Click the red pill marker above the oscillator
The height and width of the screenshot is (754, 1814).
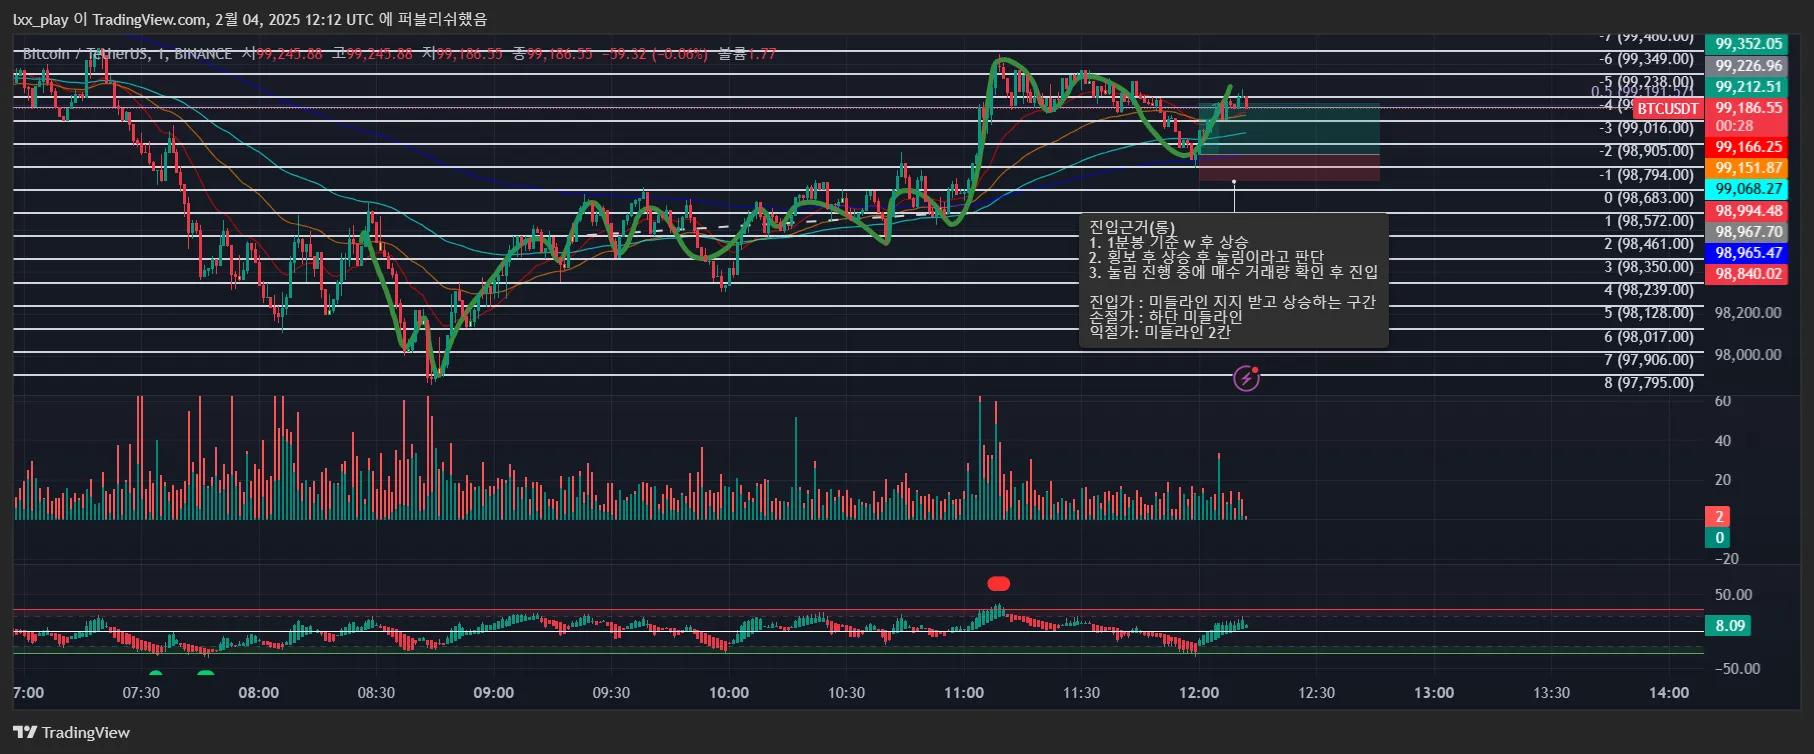pos(998,584)
